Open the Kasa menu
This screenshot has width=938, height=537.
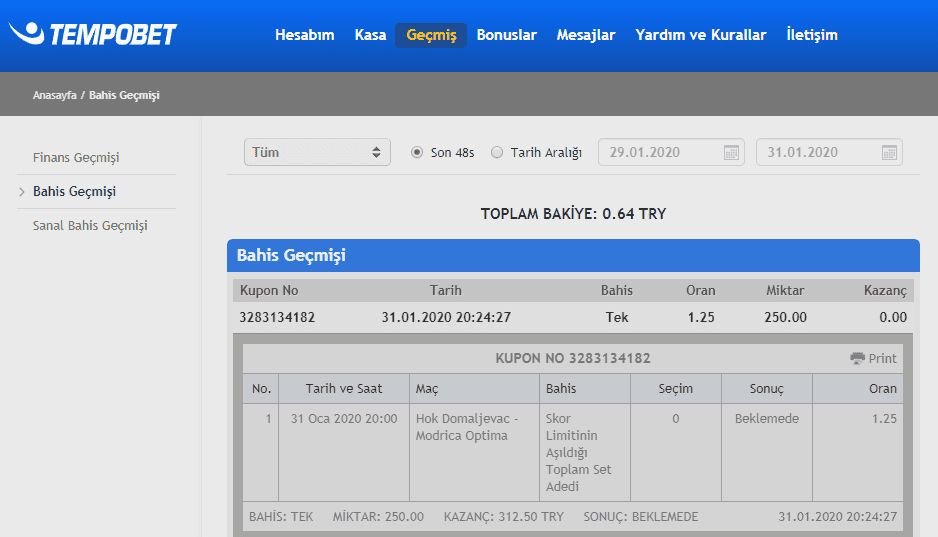[x=370, y=35]
